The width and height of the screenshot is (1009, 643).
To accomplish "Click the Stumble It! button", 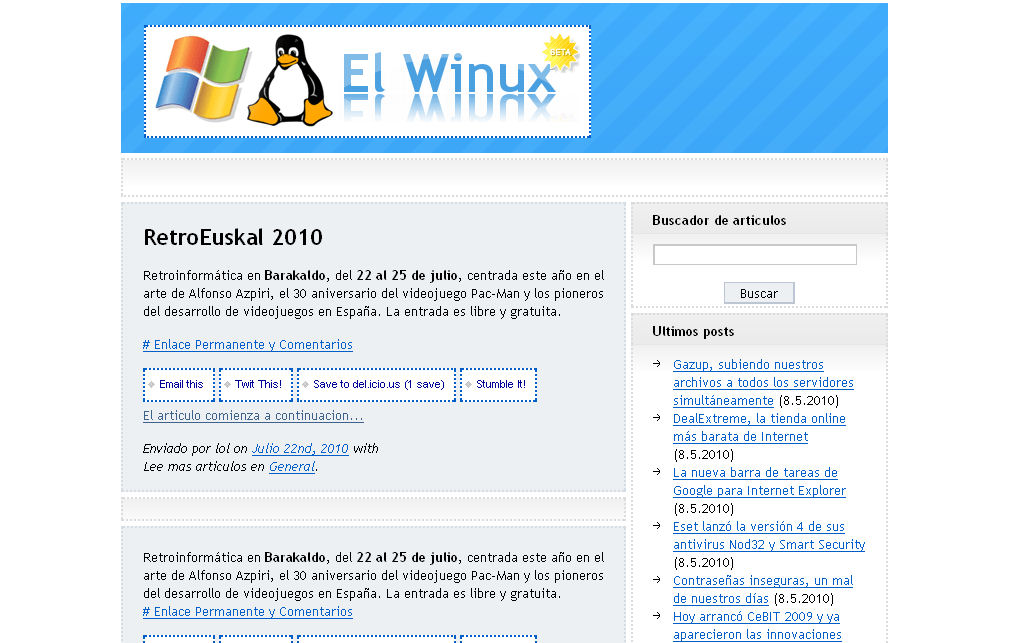I will (x=499, y=385).
